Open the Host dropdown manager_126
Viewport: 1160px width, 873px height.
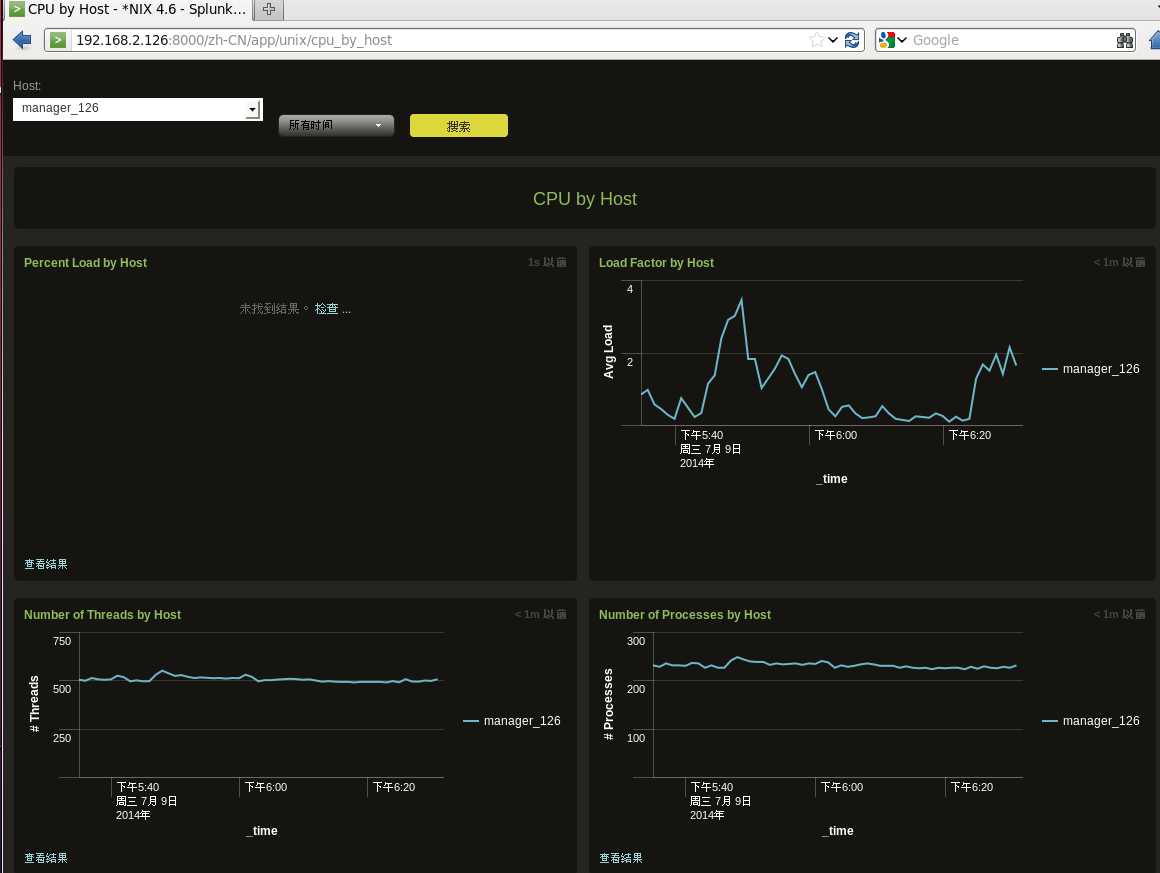[138, 109]
